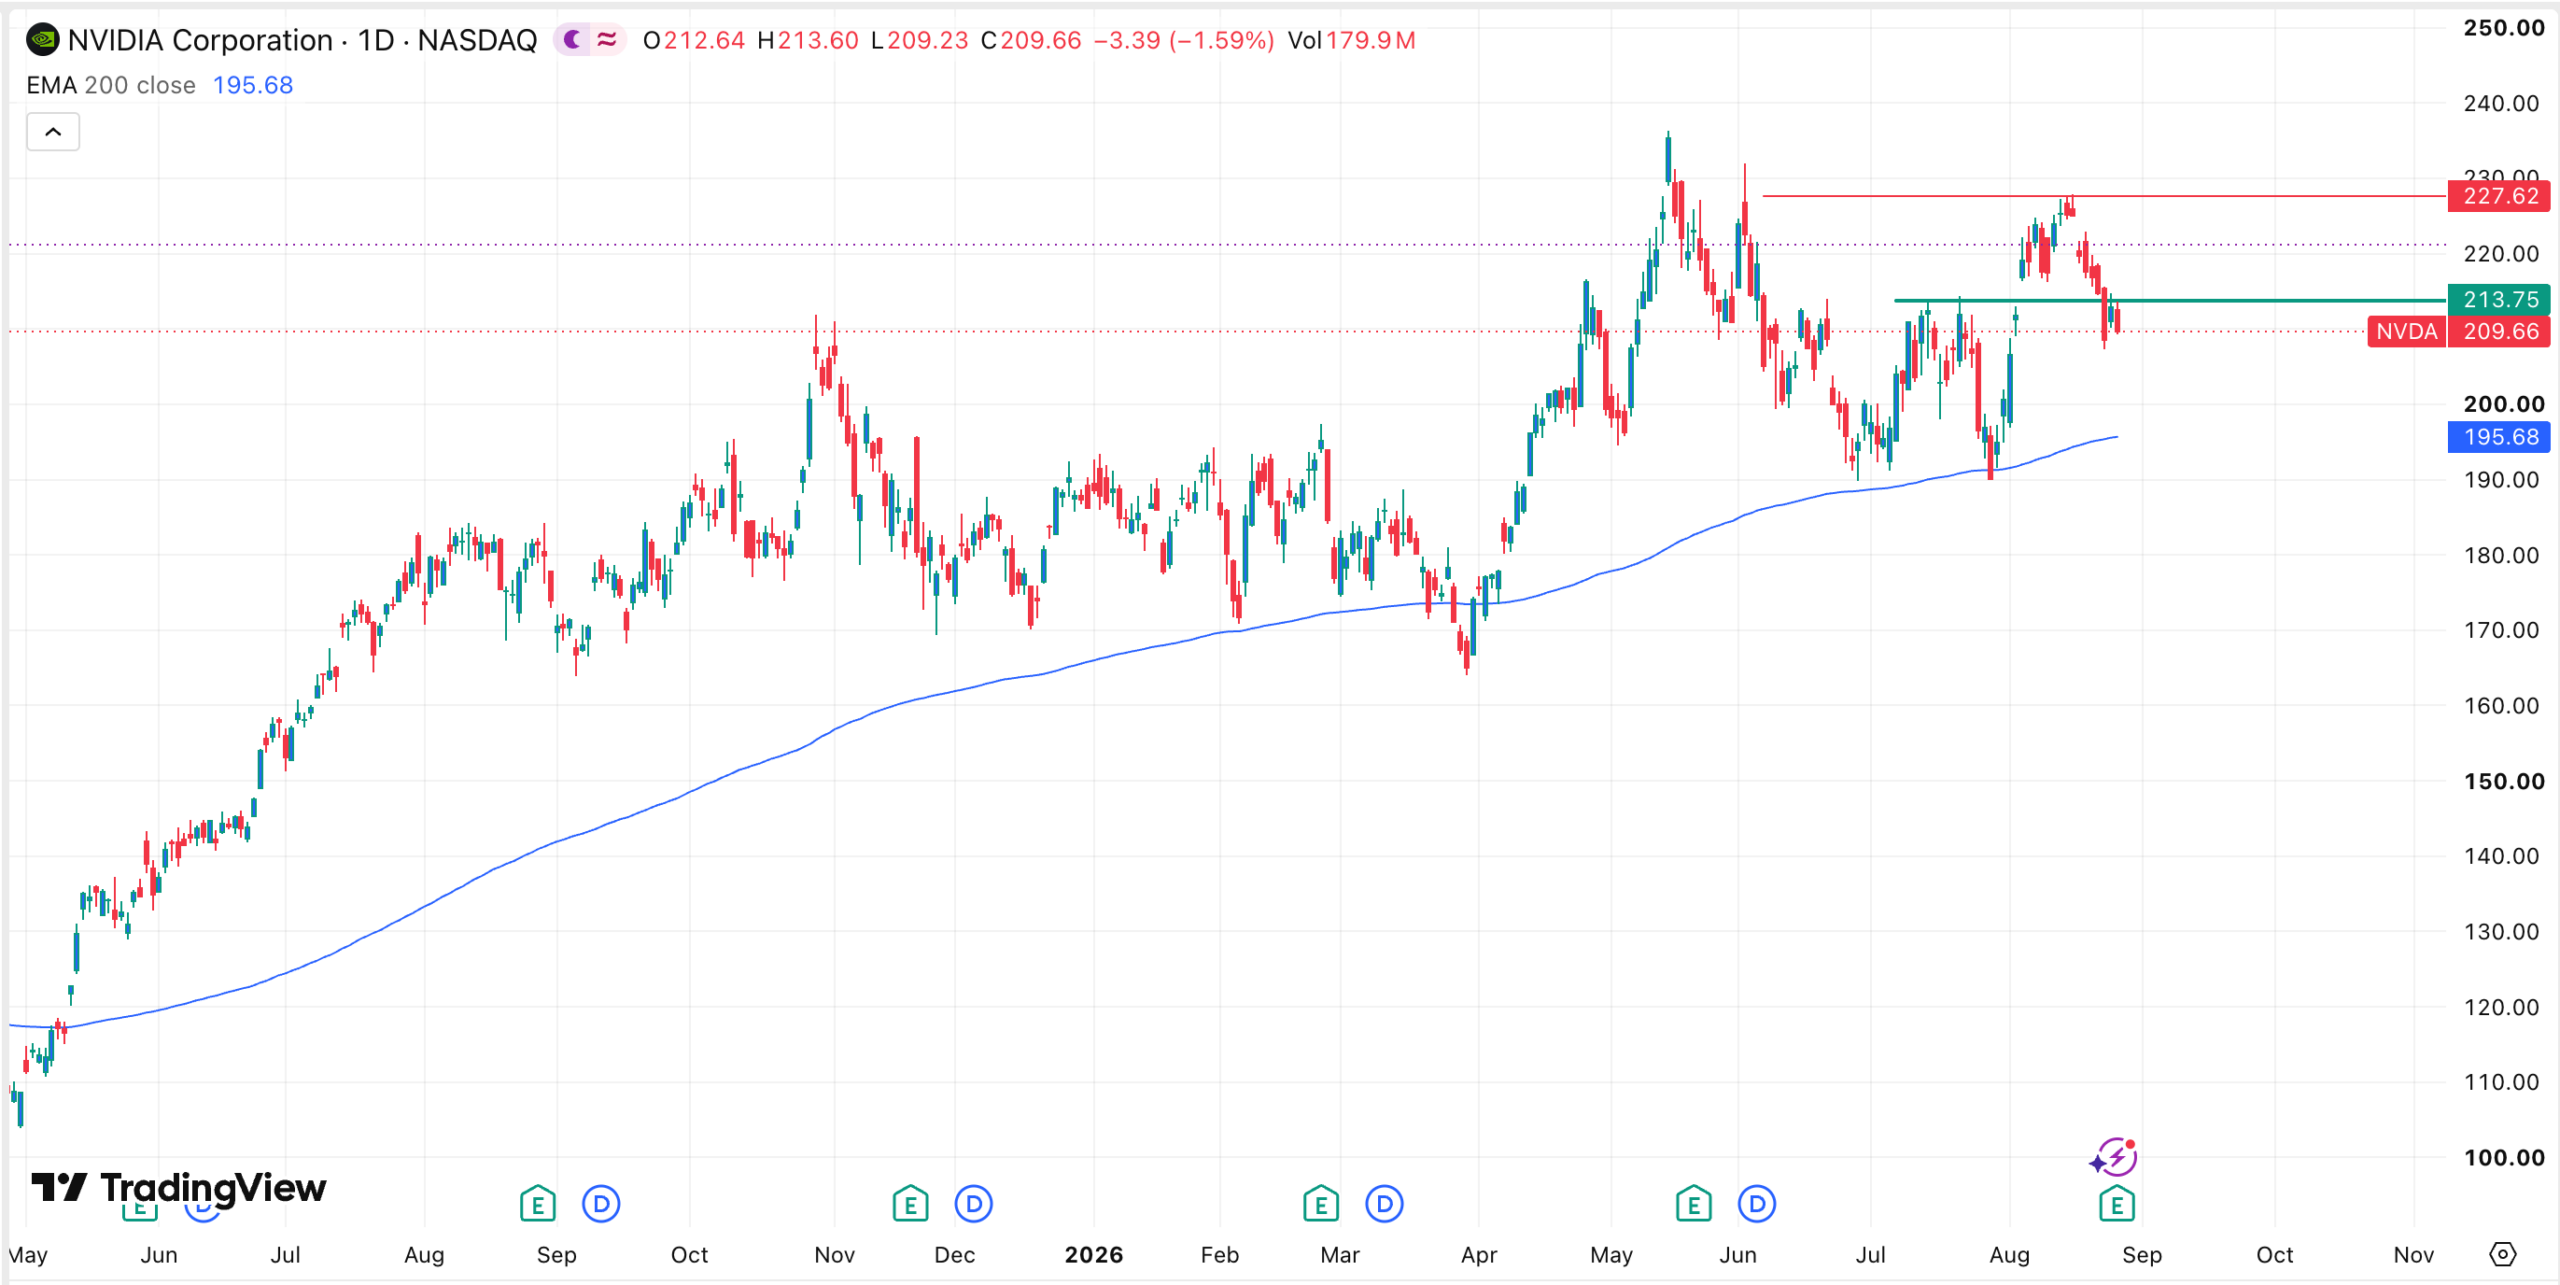The image size is (2560, 1285).
Task: Click the 100.00 price scale label
Action: click(2503, 1158)
